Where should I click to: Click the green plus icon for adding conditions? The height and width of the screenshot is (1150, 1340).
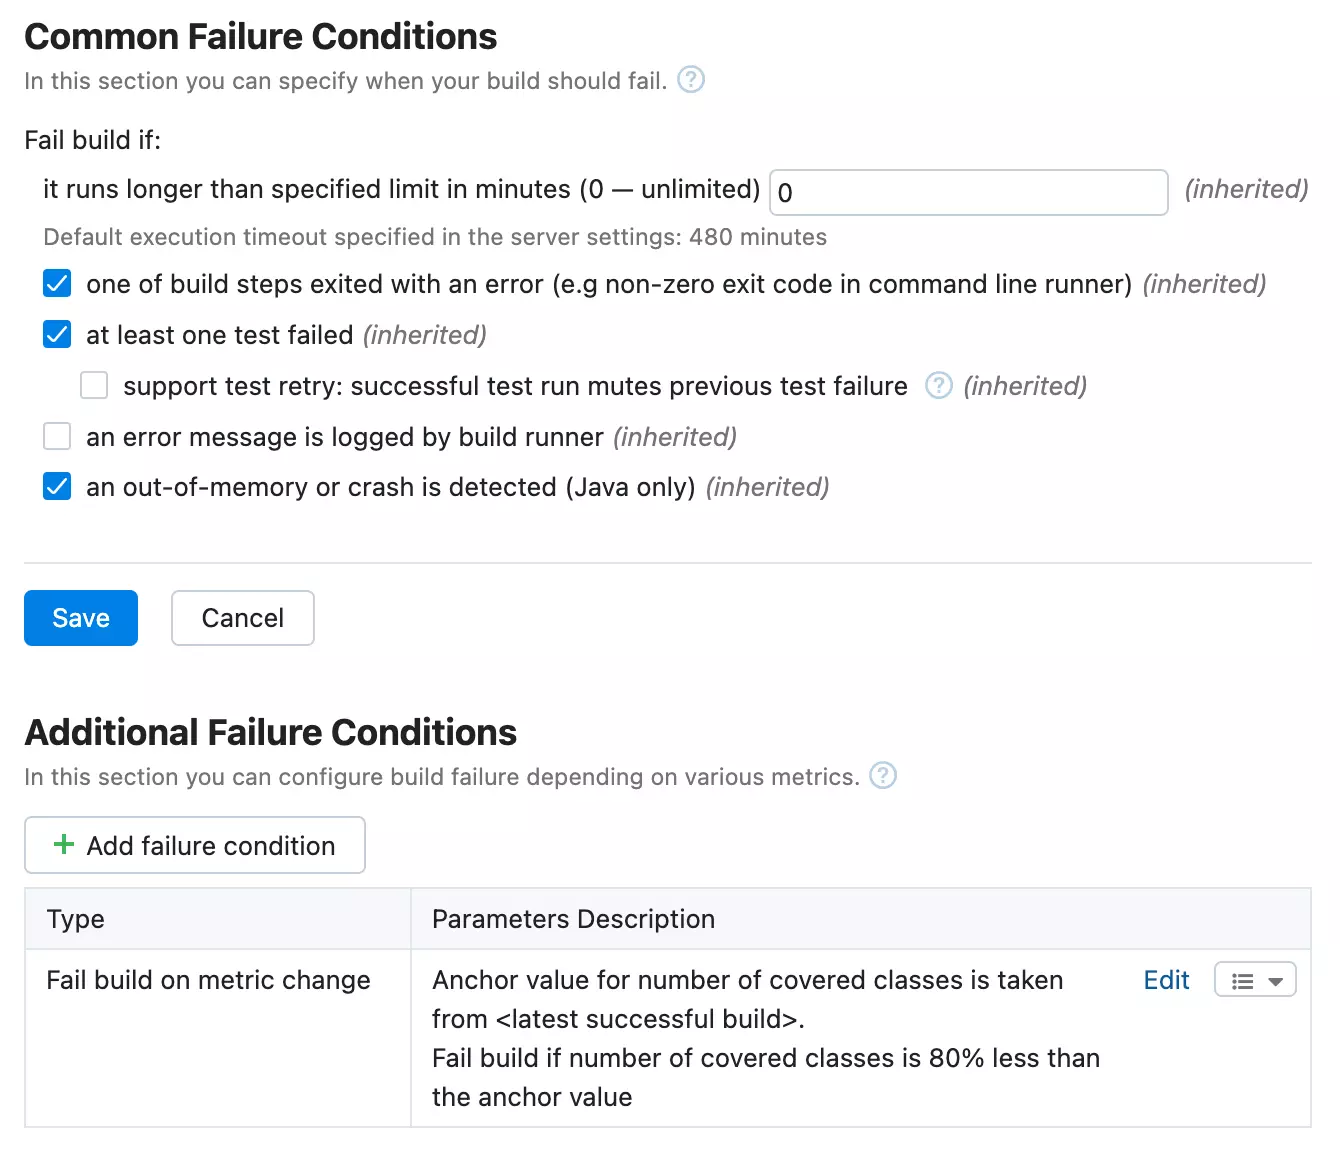pos(63,845)
